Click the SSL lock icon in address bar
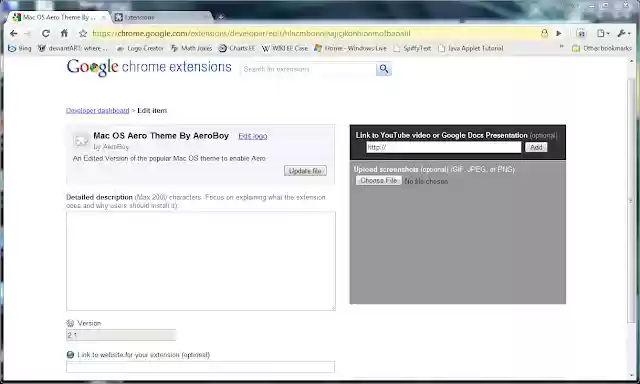The height and width of the screenshot is (384, 640). click(x=544, y=33)
